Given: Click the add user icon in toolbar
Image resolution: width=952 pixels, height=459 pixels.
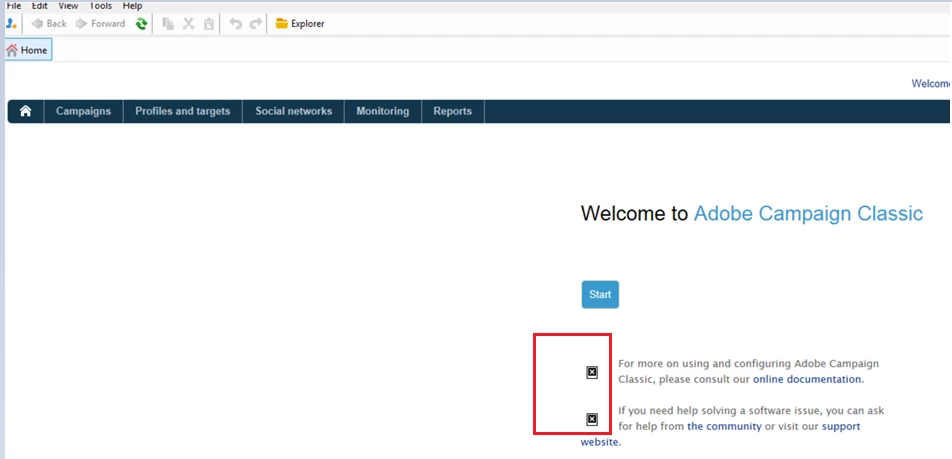Looking at the screenshot, I should point(11,24).
